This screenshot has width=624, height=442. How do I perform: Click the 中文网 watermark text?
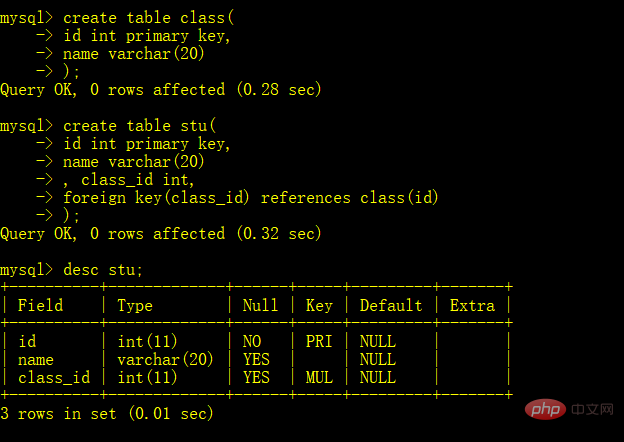593,409
